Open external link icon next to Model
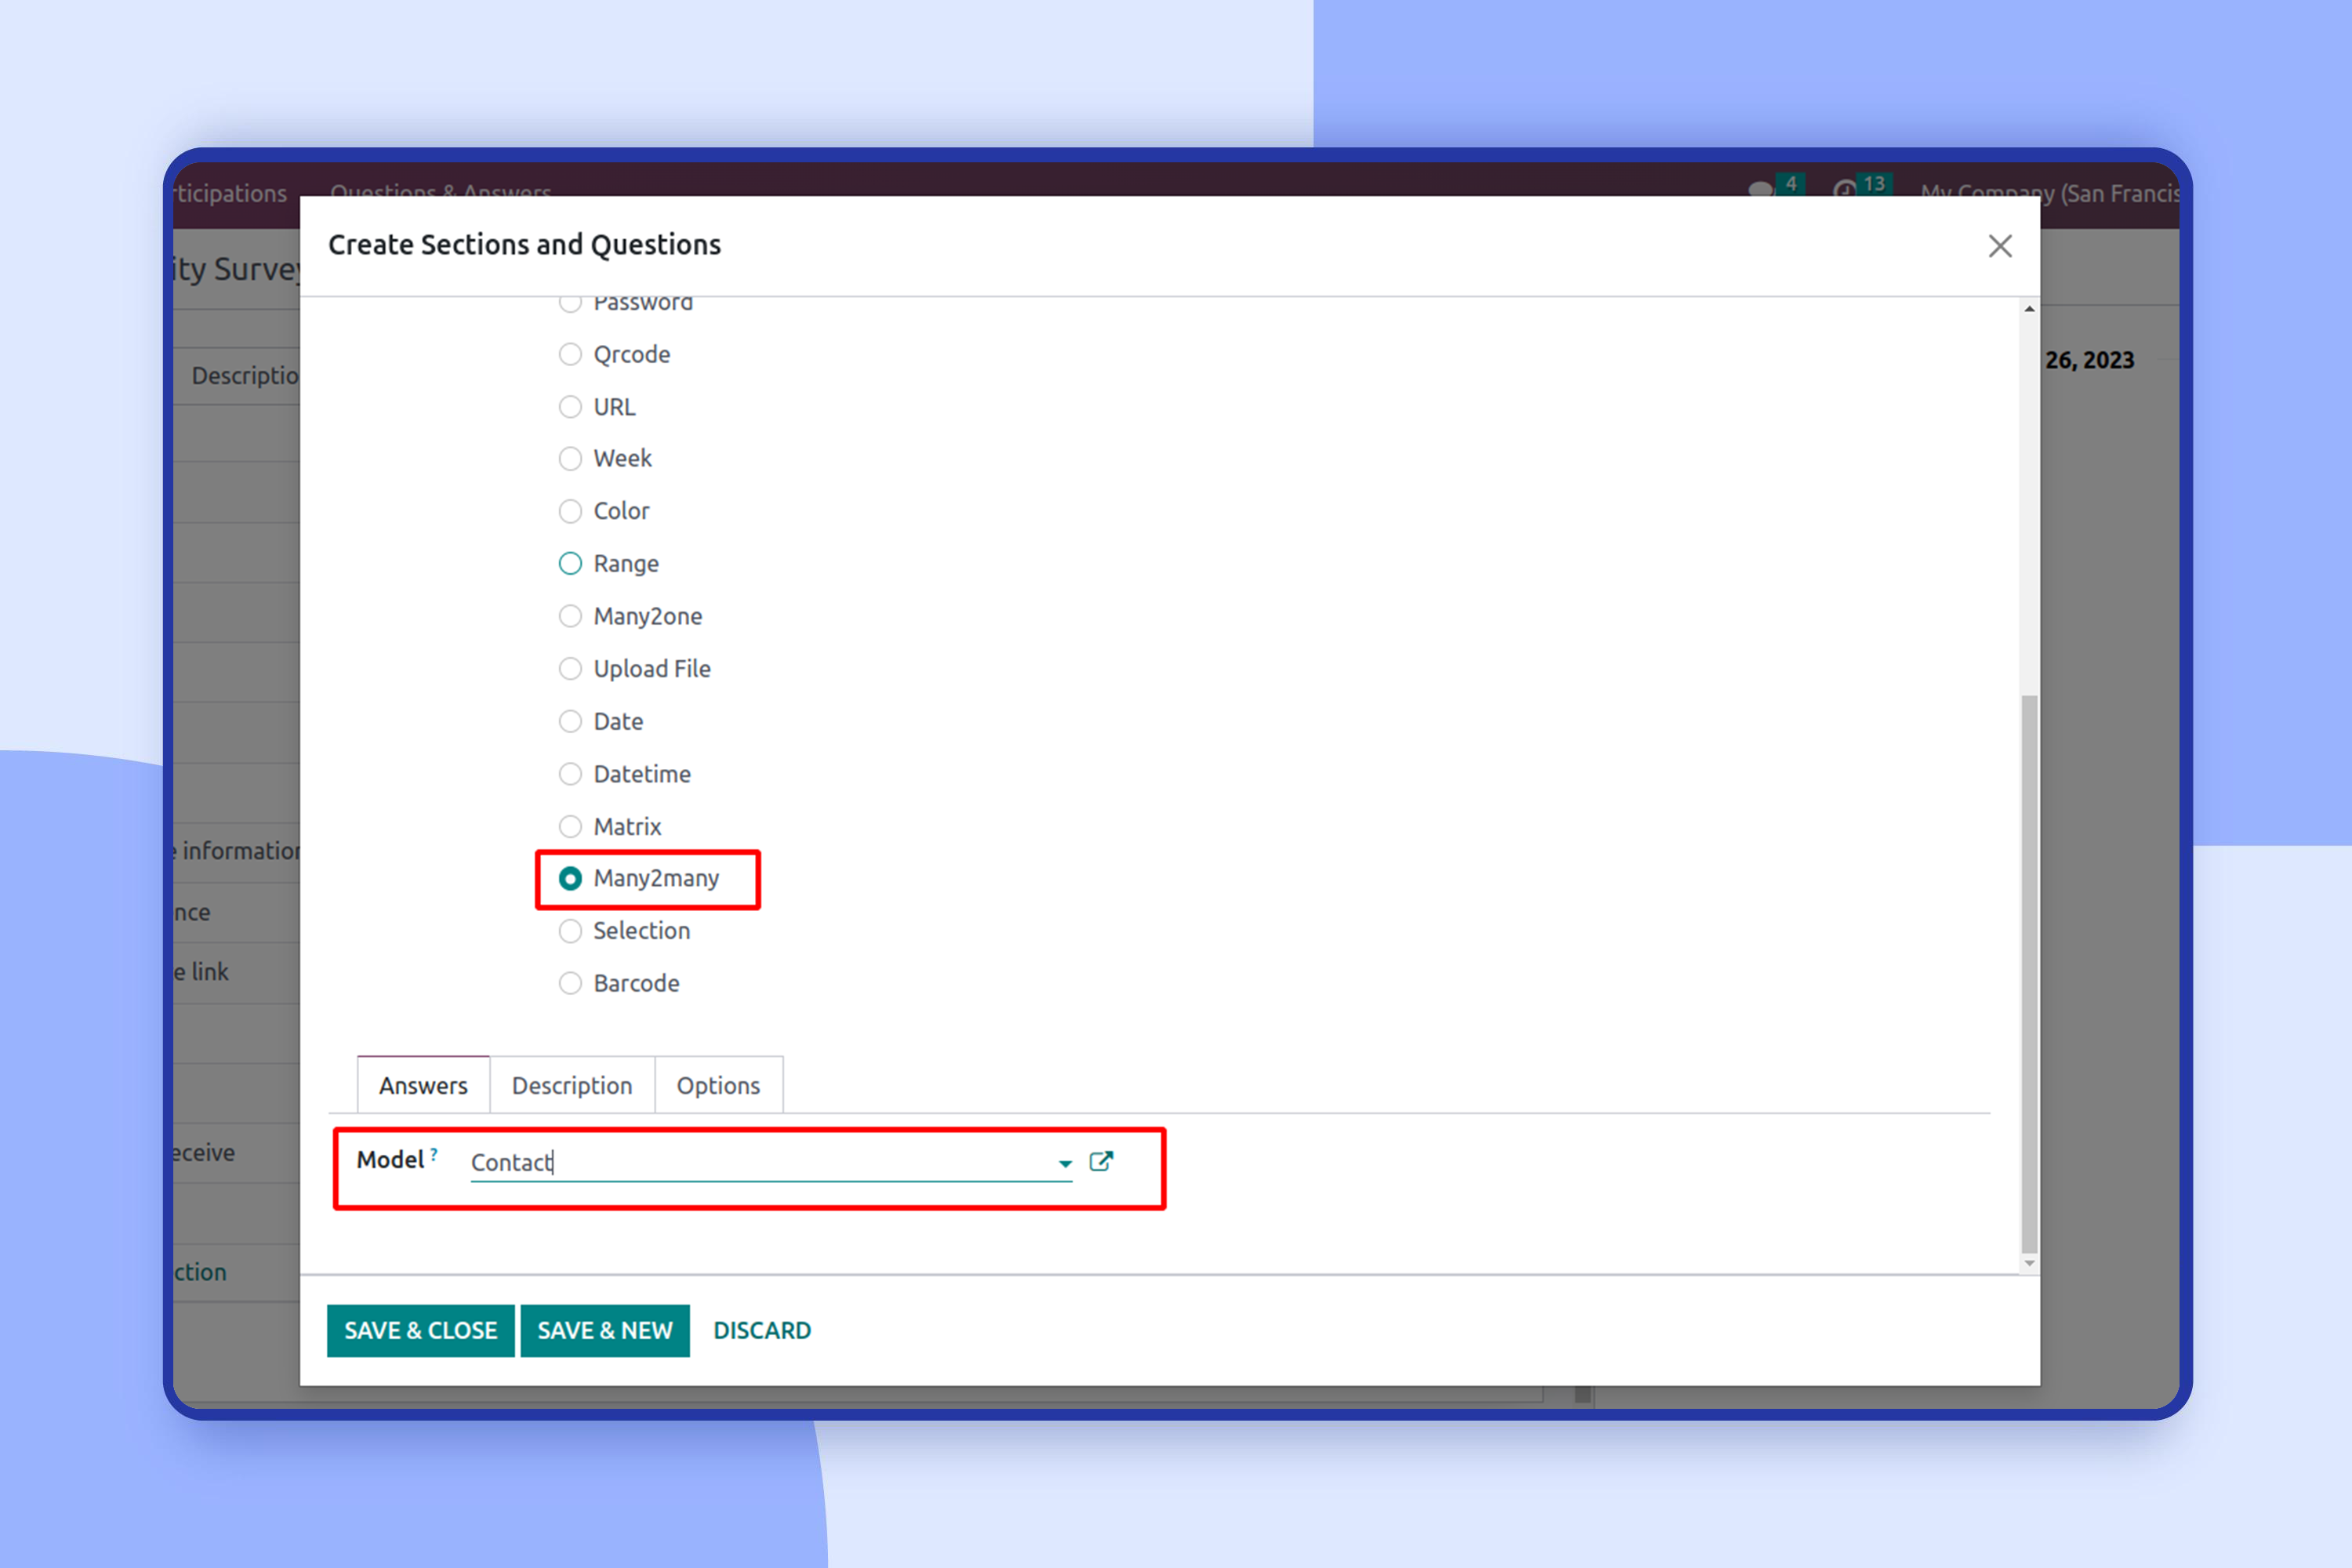2352x1568 pixels. 1101,1161
